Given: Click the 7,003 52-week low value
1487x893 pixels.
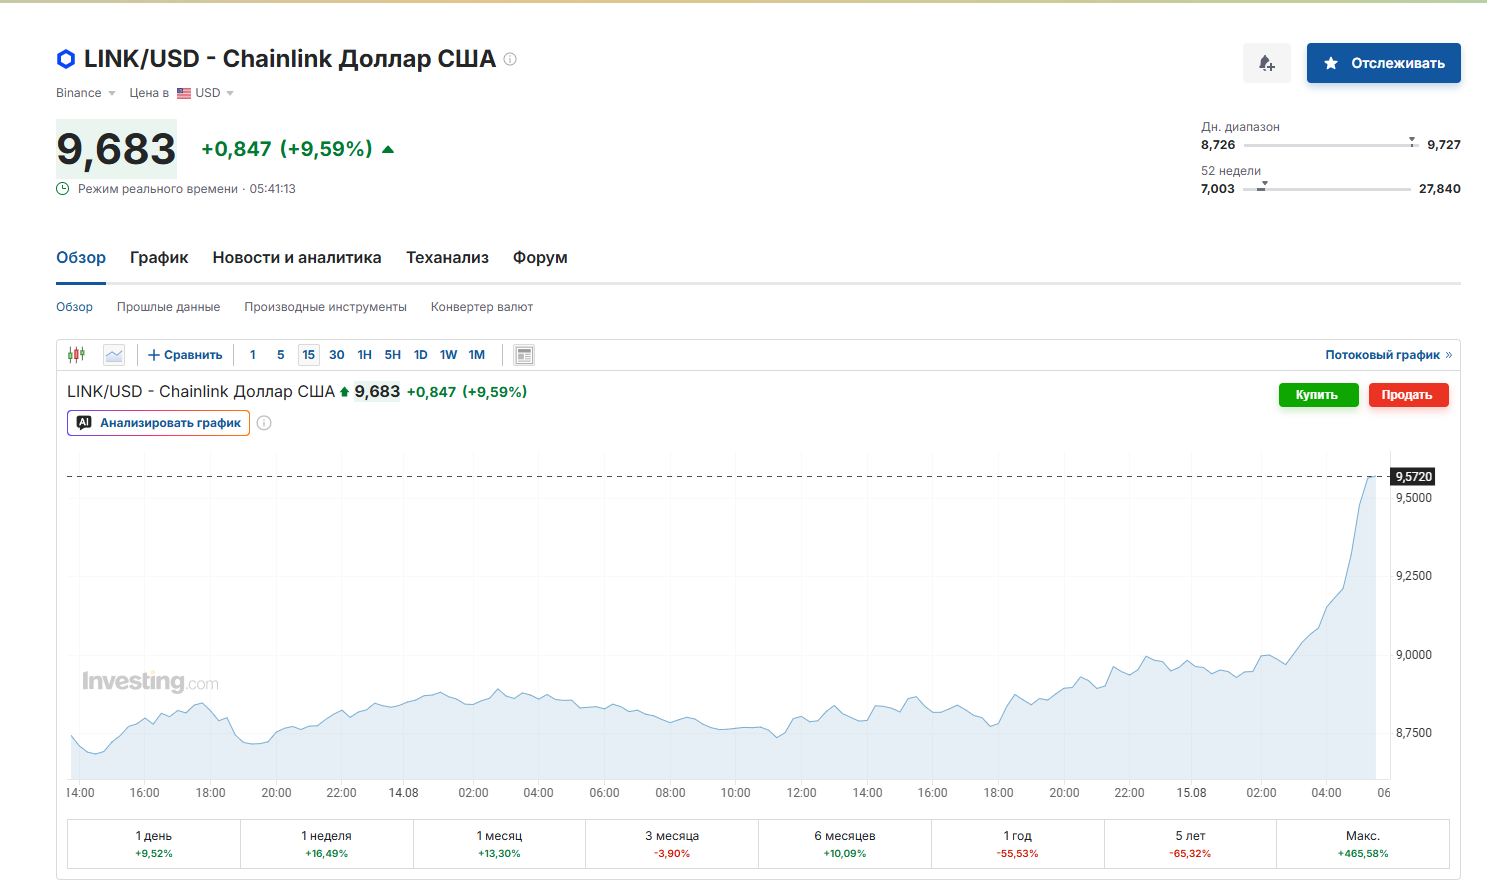Looking at the screenshot, I should 1218,189.
